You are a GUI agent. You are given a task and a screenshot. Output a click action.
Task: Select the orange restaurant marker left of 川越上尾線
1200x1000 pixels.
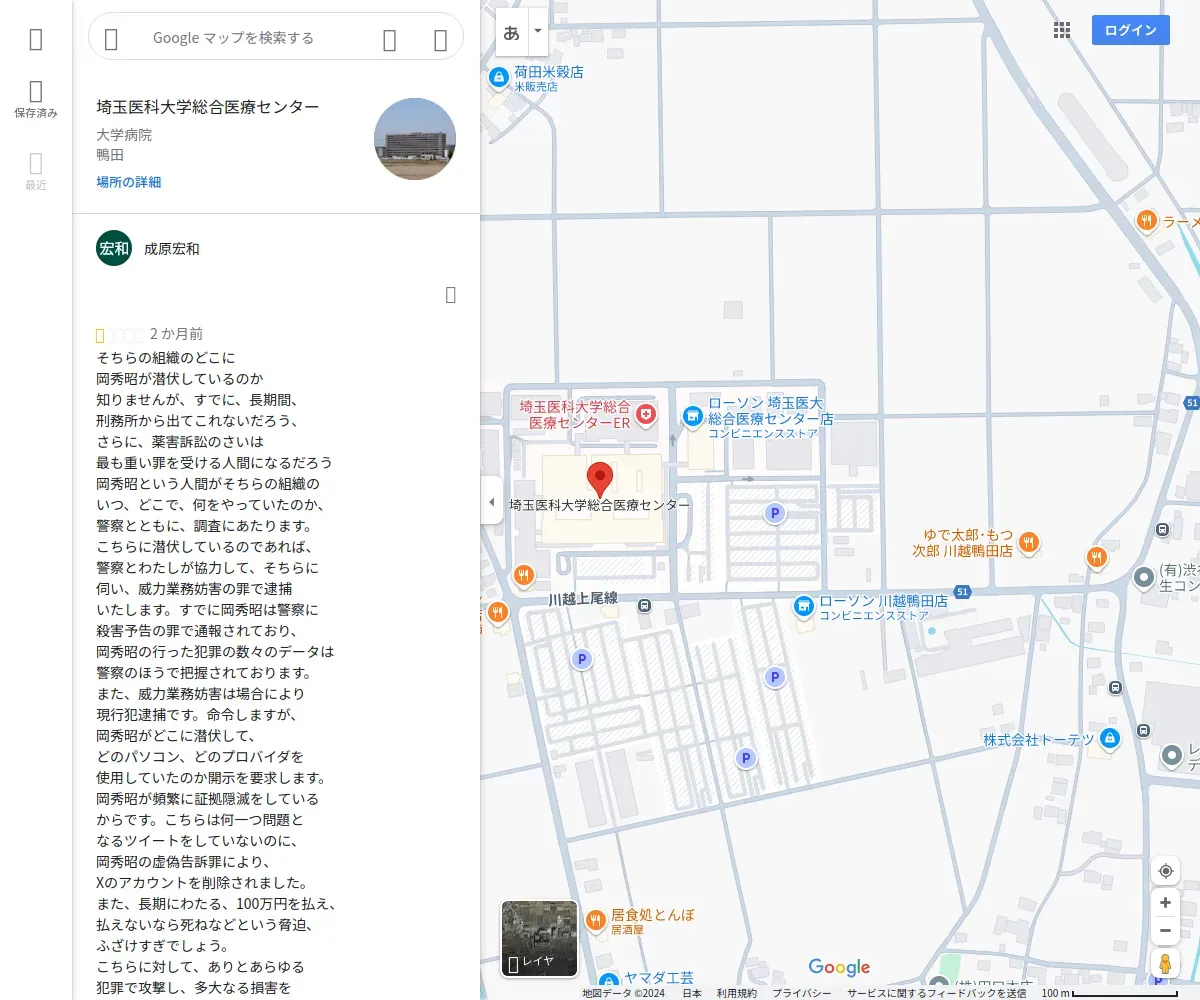click(x=523, y=575)
